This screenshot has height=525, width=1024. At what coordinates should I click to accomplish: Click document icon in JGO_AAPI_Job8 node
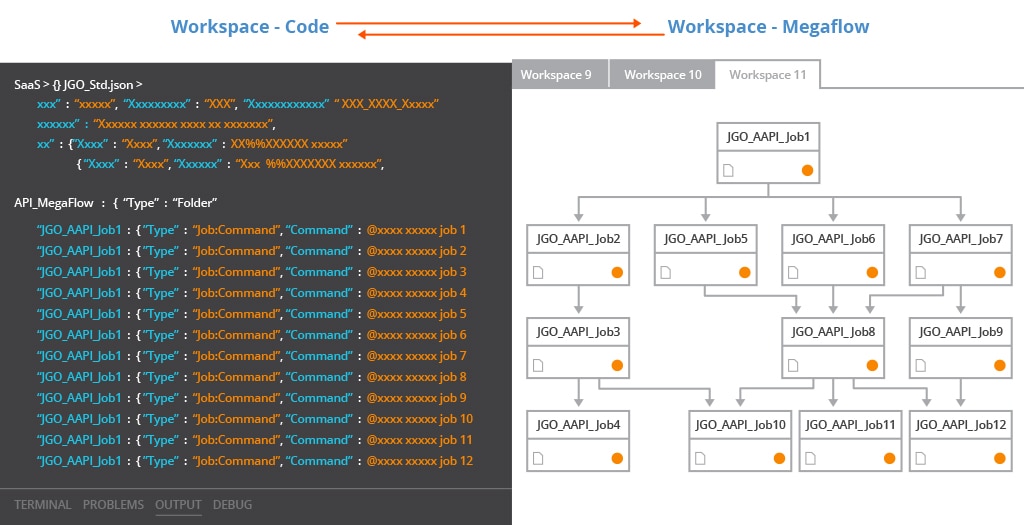[x=793, y=365]
